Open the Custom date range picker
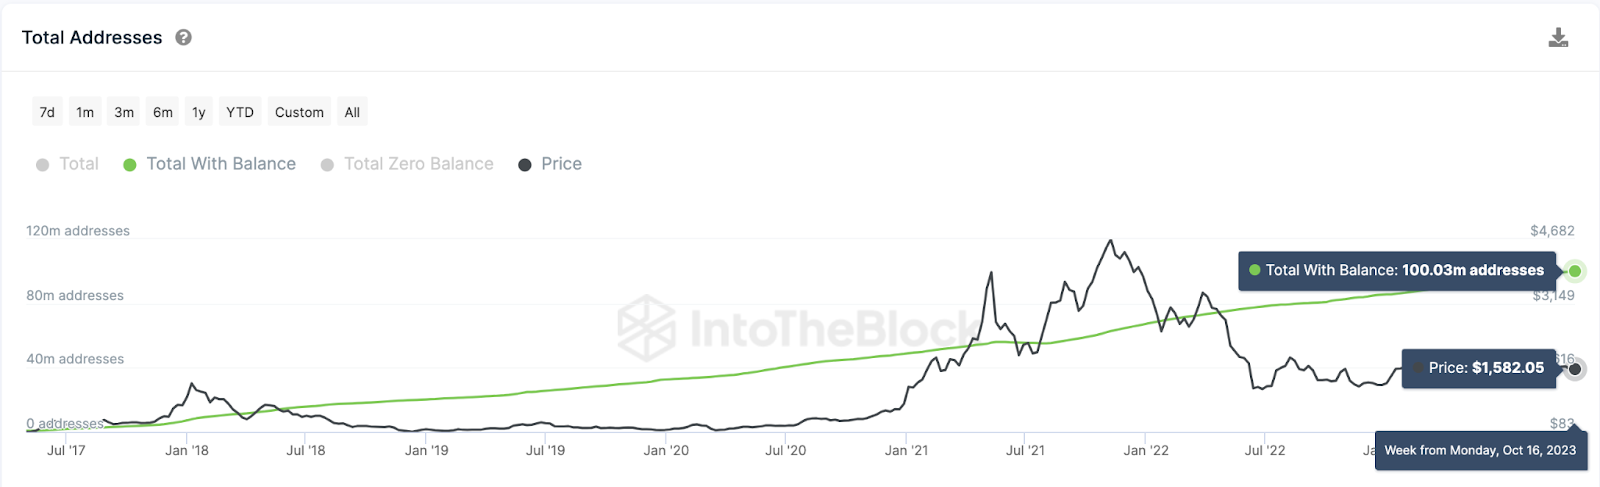The height and width of the screenshot is (487, 1600). pos(299,112)
